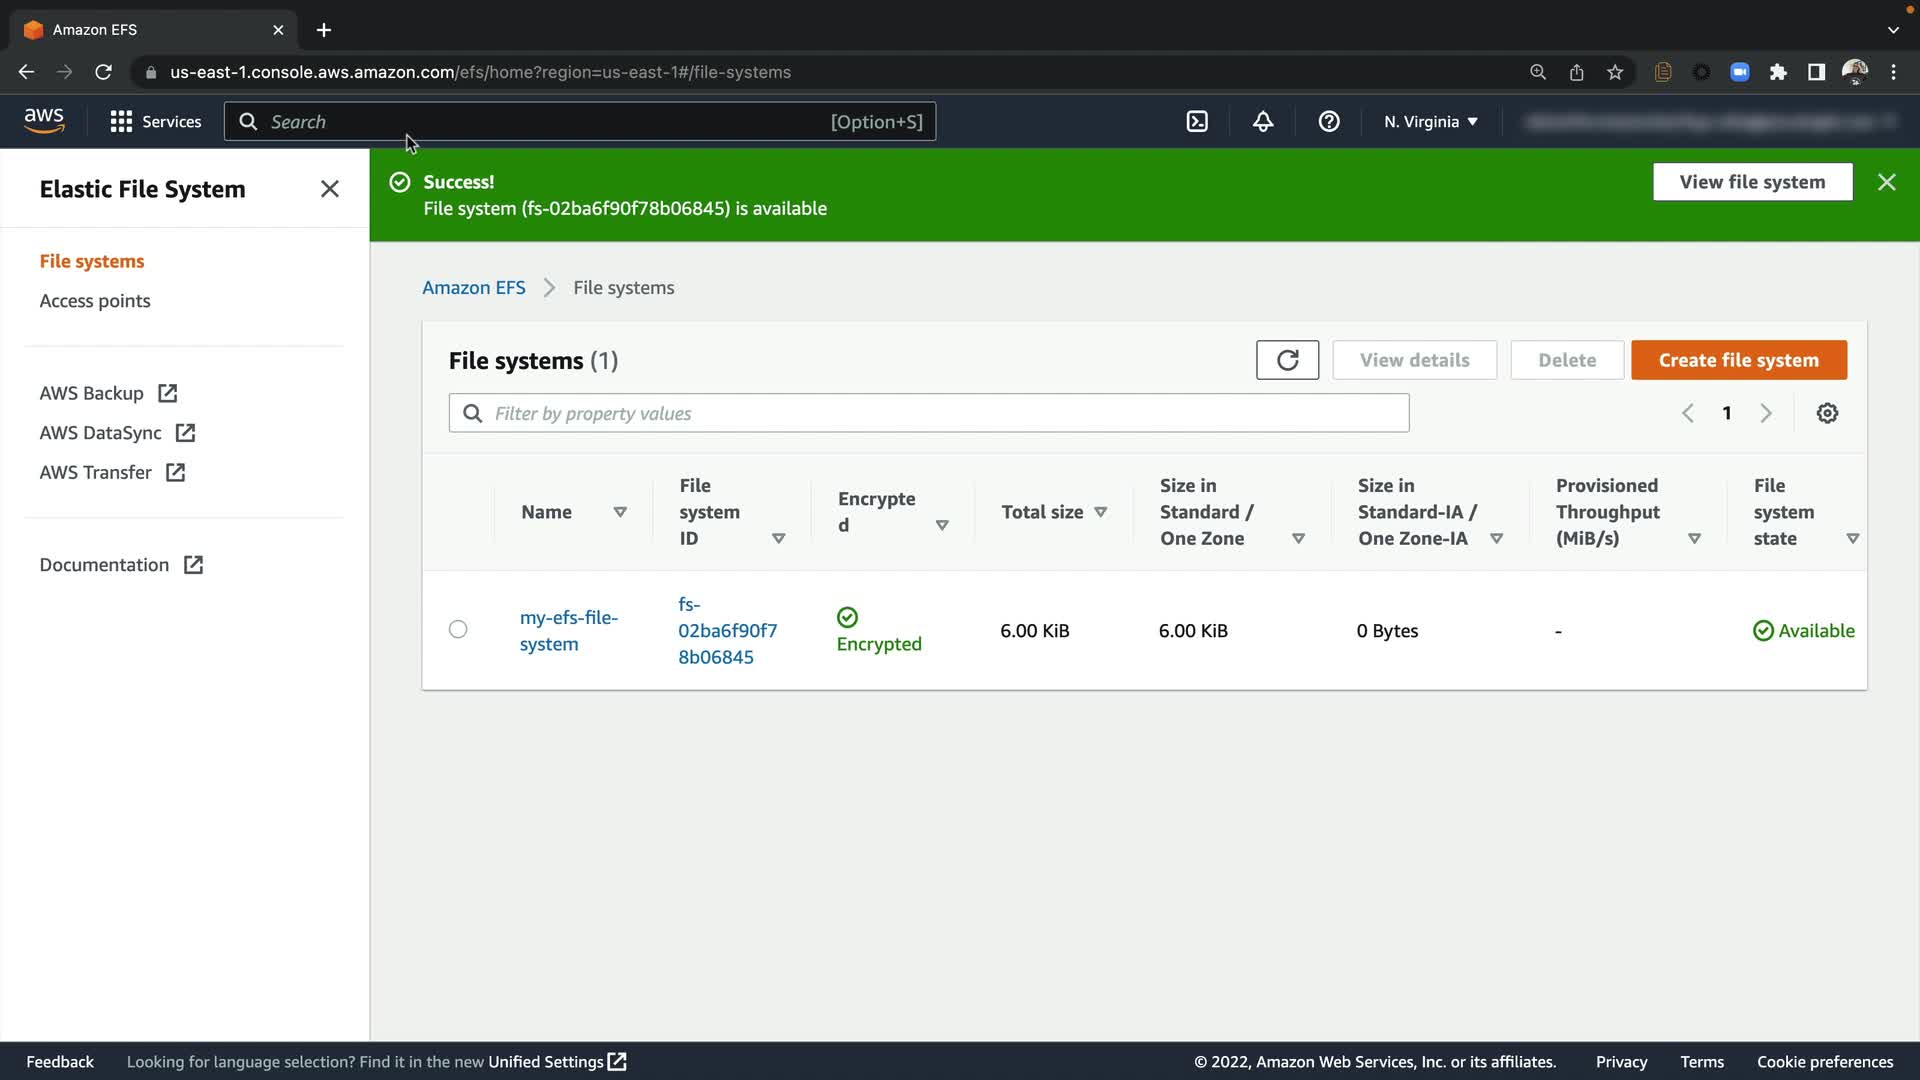Image resolution: width=1920 pixels, height=1080 pixels.
Task: Open AWS CloudShell terminal icon
Action: [x=1197, y=122]
